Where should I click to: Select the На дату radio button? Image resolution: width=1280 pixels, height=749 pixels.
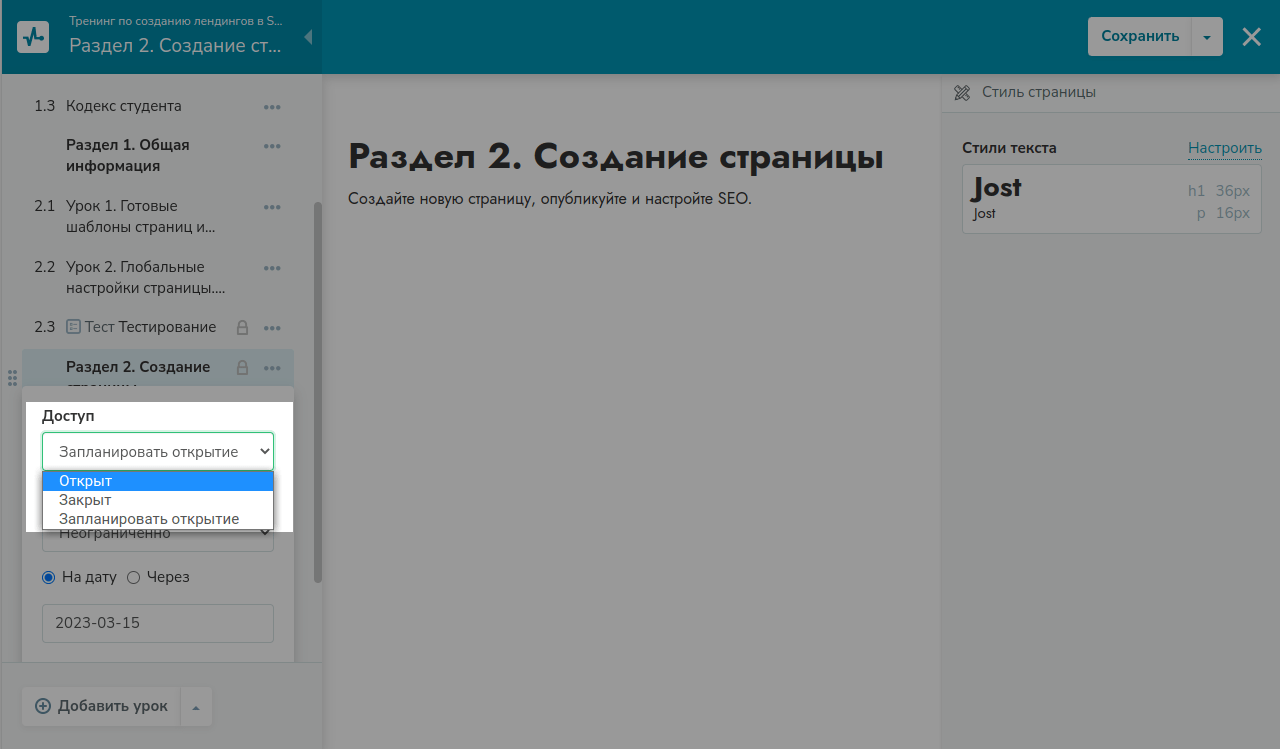(x=49, y=577)
